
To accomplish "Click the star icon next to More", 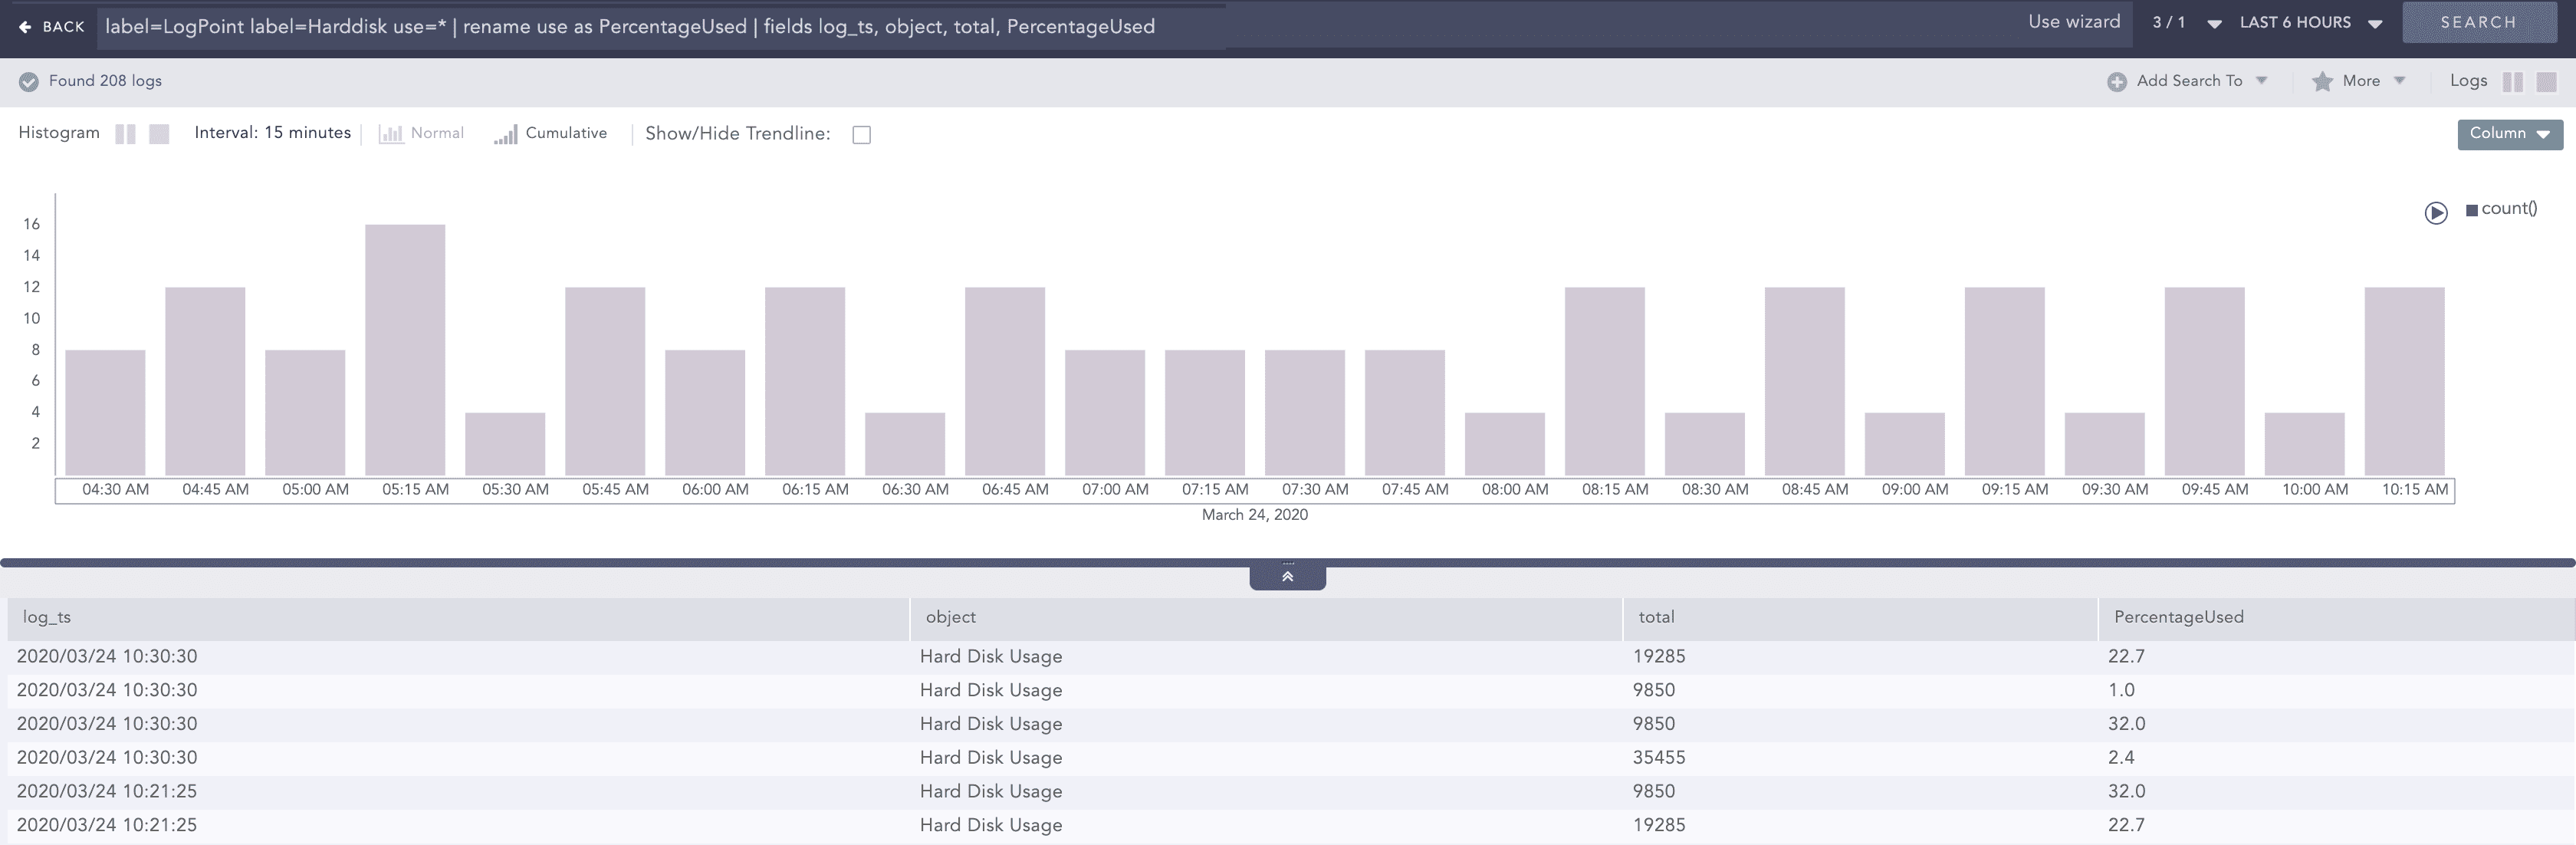I will pyautogui.click(x=2322, y=81).
